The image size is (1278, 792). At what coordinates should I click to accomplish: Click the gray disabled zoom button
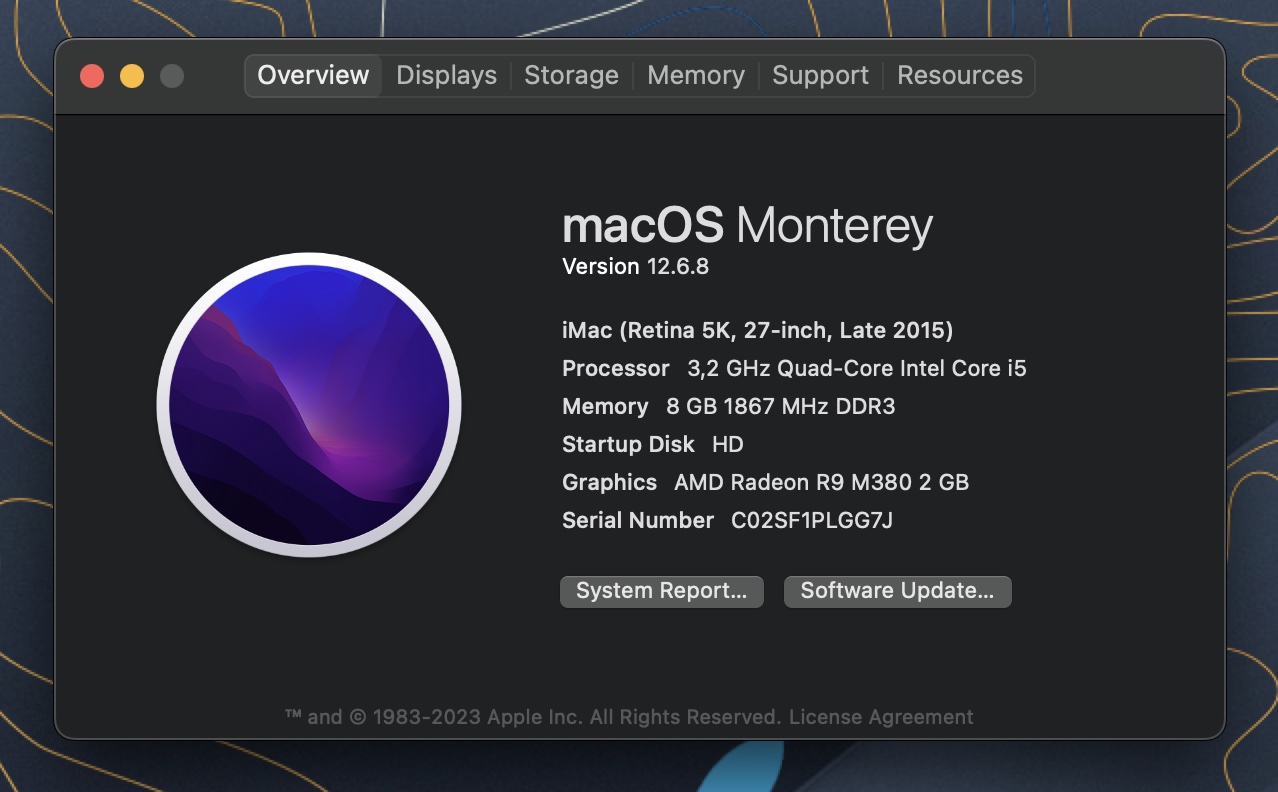click(172, 76)
